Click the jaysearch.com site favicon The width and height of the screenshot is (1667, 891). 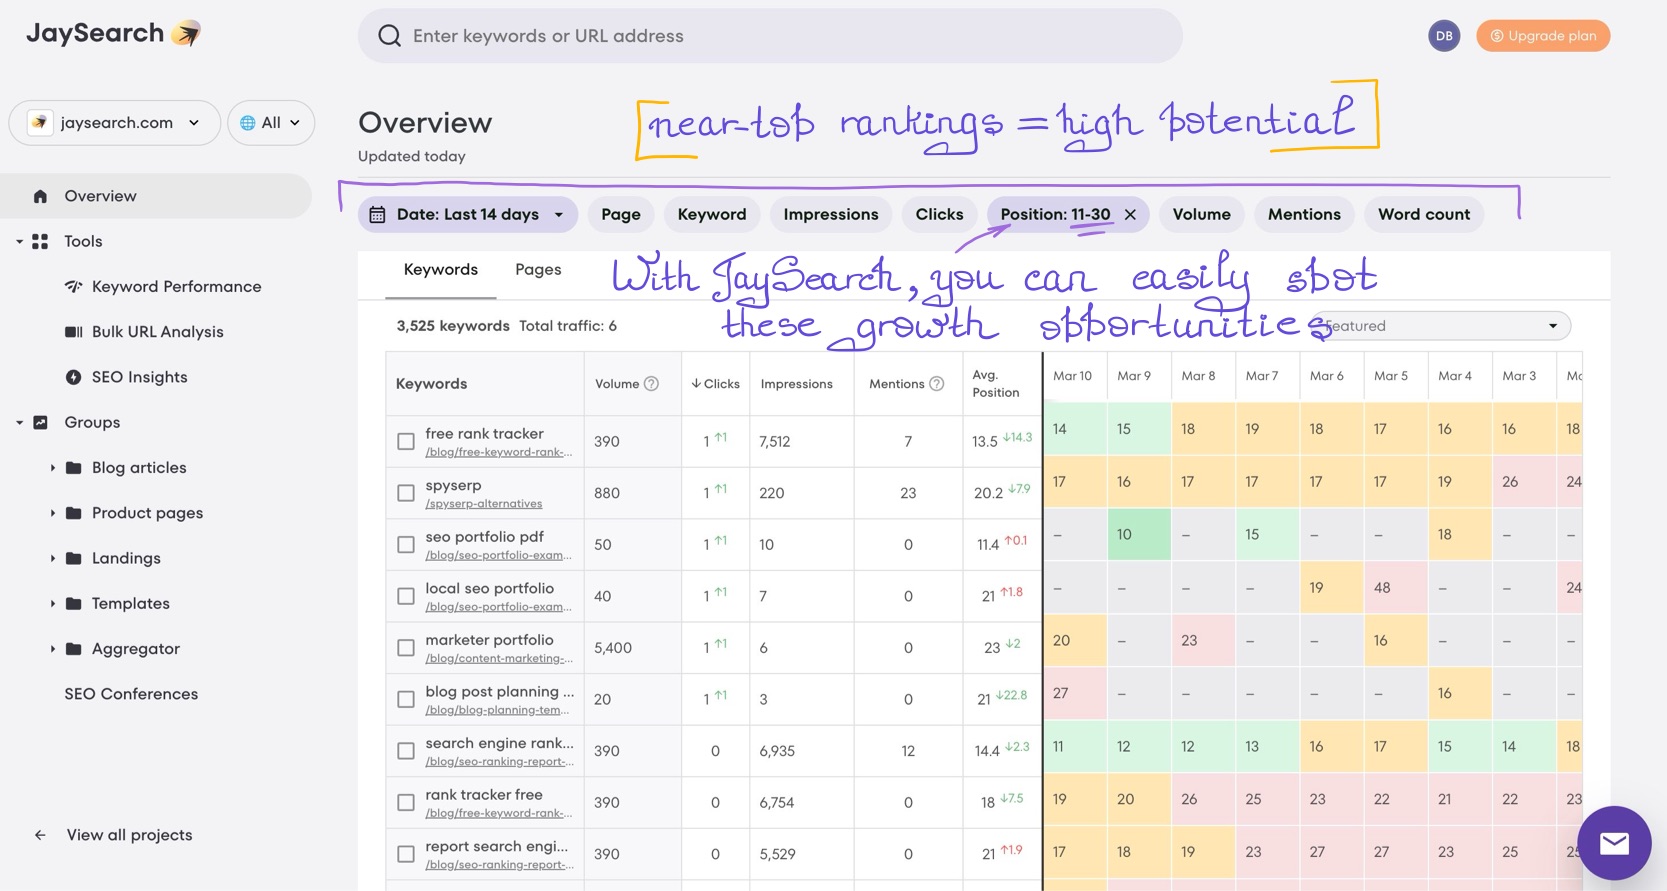[39, 122]
